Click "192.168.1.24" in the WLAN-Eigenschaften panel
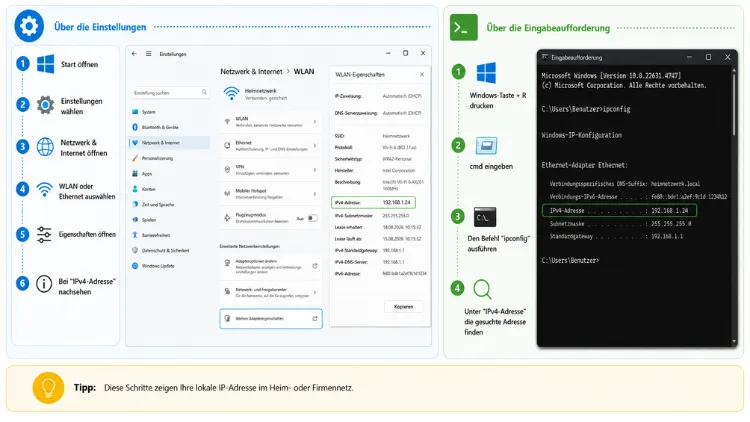The height and width of the screenshot is (422, 750). point(397,202)
